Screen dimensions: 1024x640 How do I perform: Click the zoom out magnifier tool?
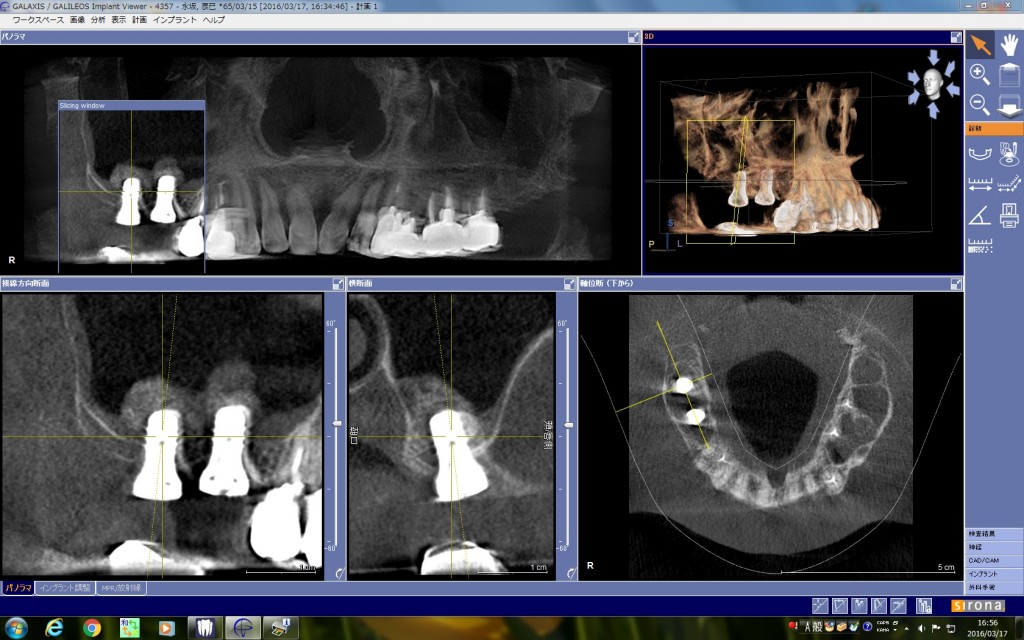point(980,104)
